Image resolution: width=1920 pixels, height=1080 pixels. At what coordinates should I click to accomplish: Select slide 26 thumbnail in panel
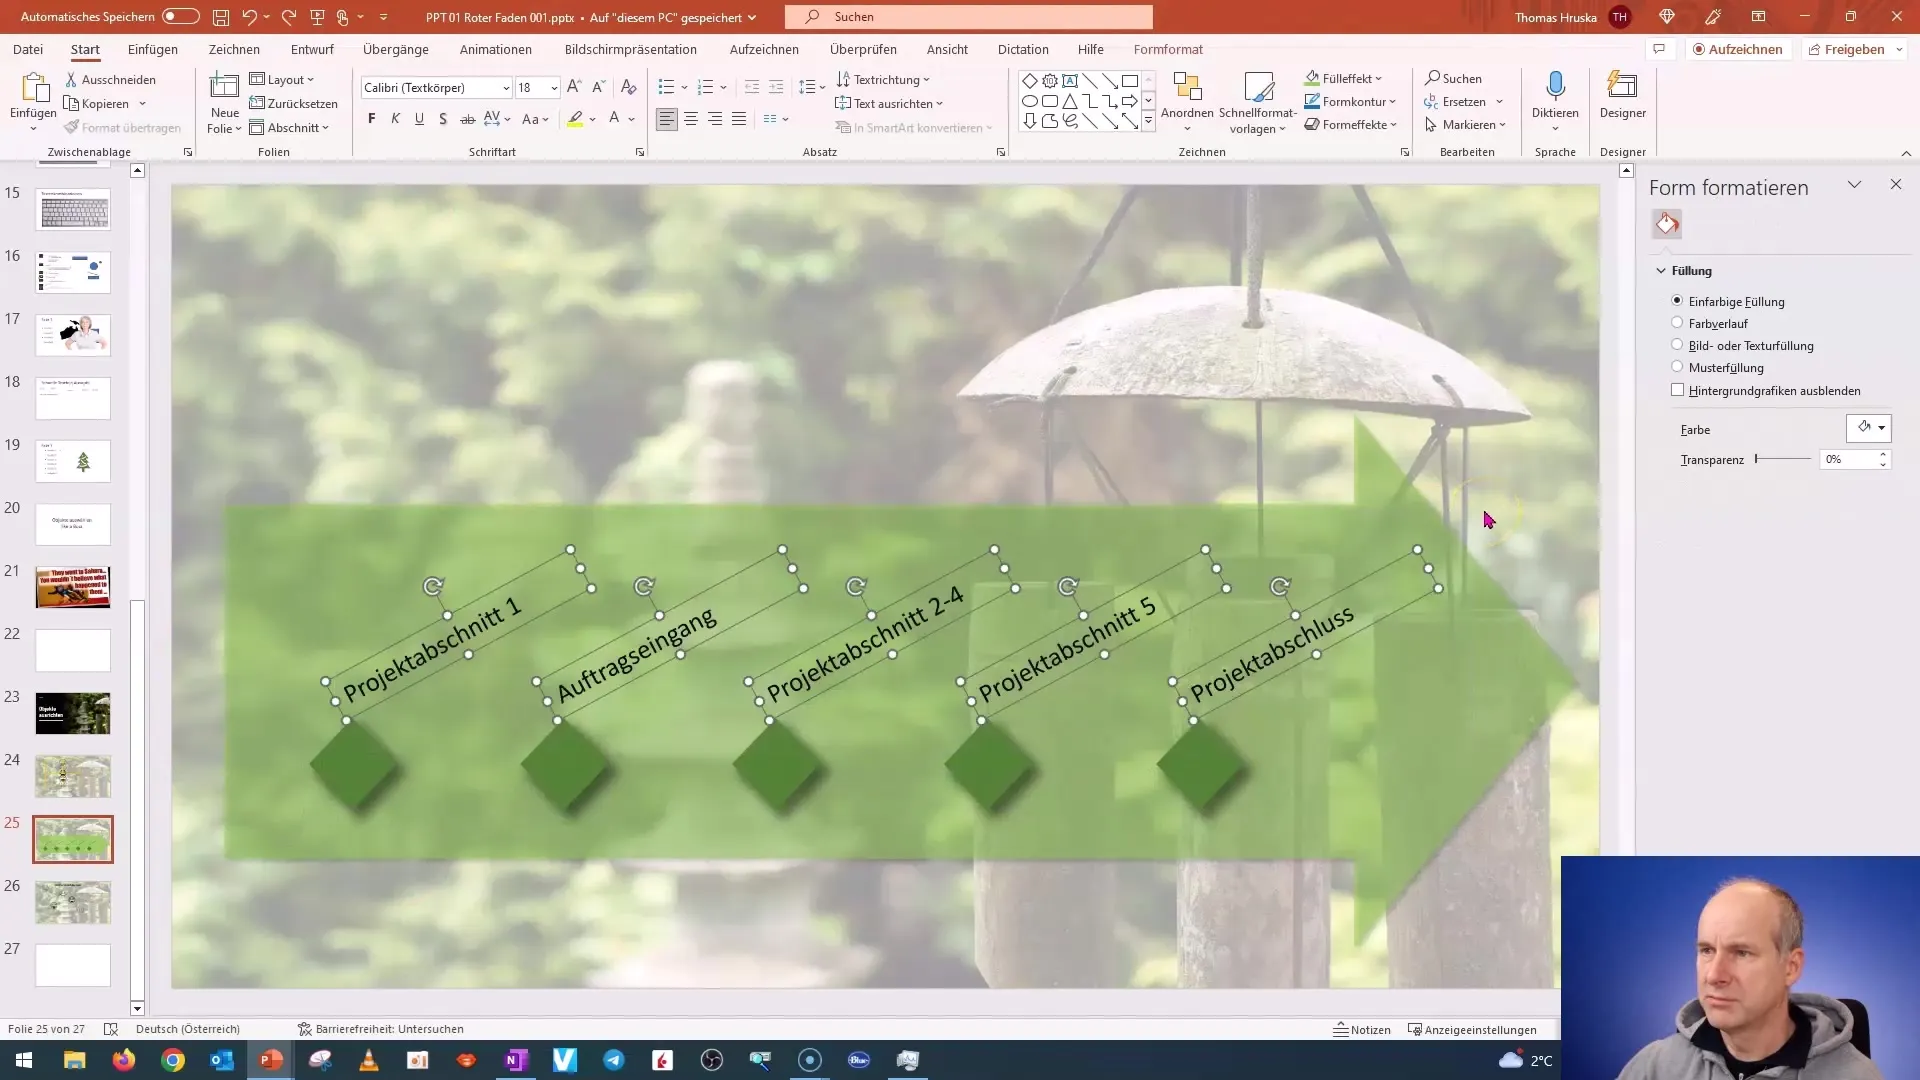click(73, 903)
